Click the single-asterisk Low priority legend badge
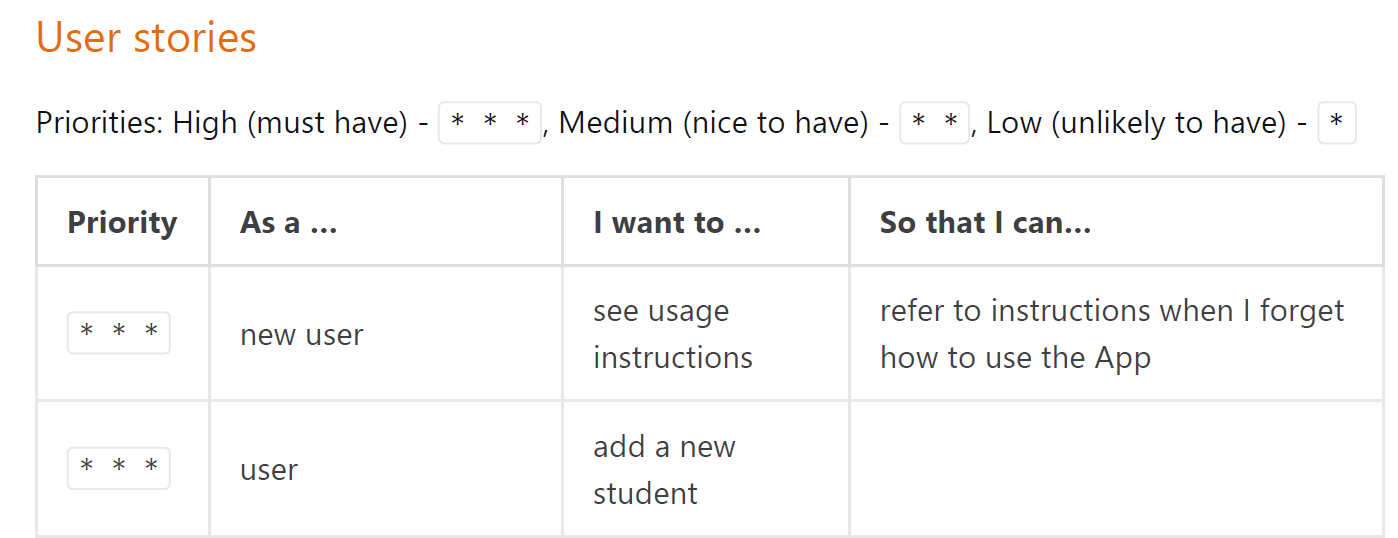1398x538 pixels. 1337,123
